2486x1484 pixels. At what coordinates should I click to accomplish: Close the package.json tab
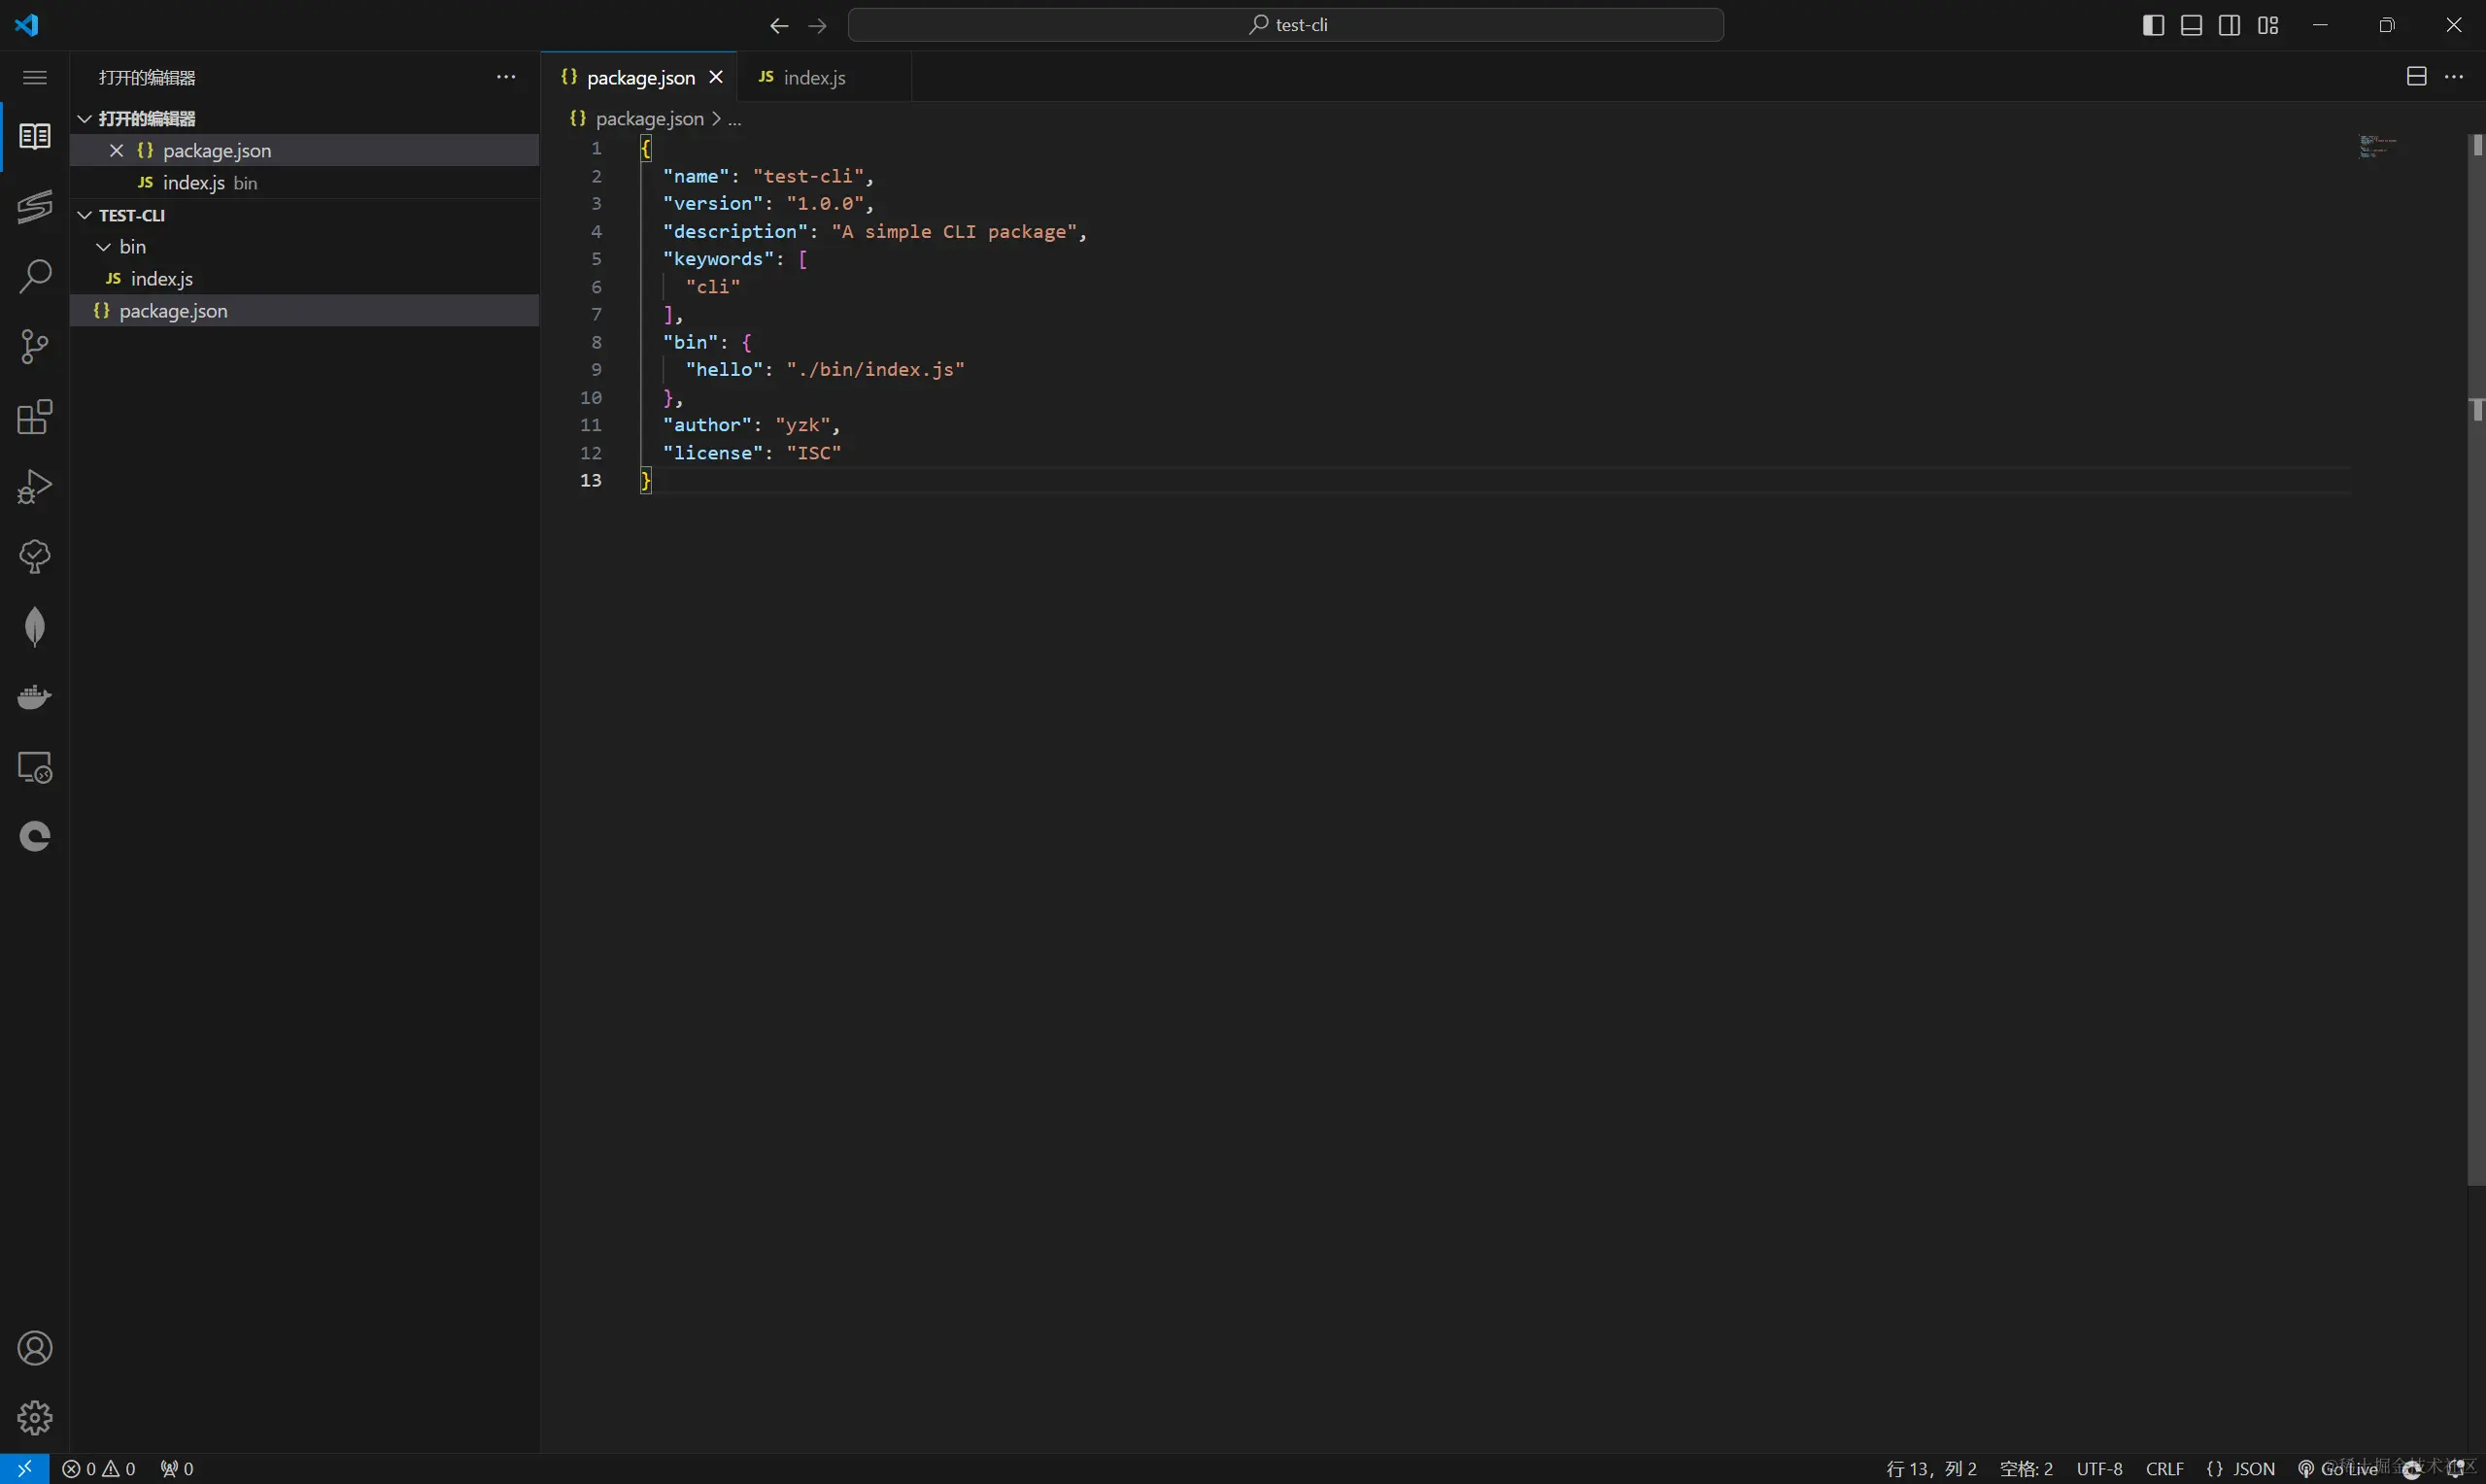pyautogui.click(x=716, y=77)
